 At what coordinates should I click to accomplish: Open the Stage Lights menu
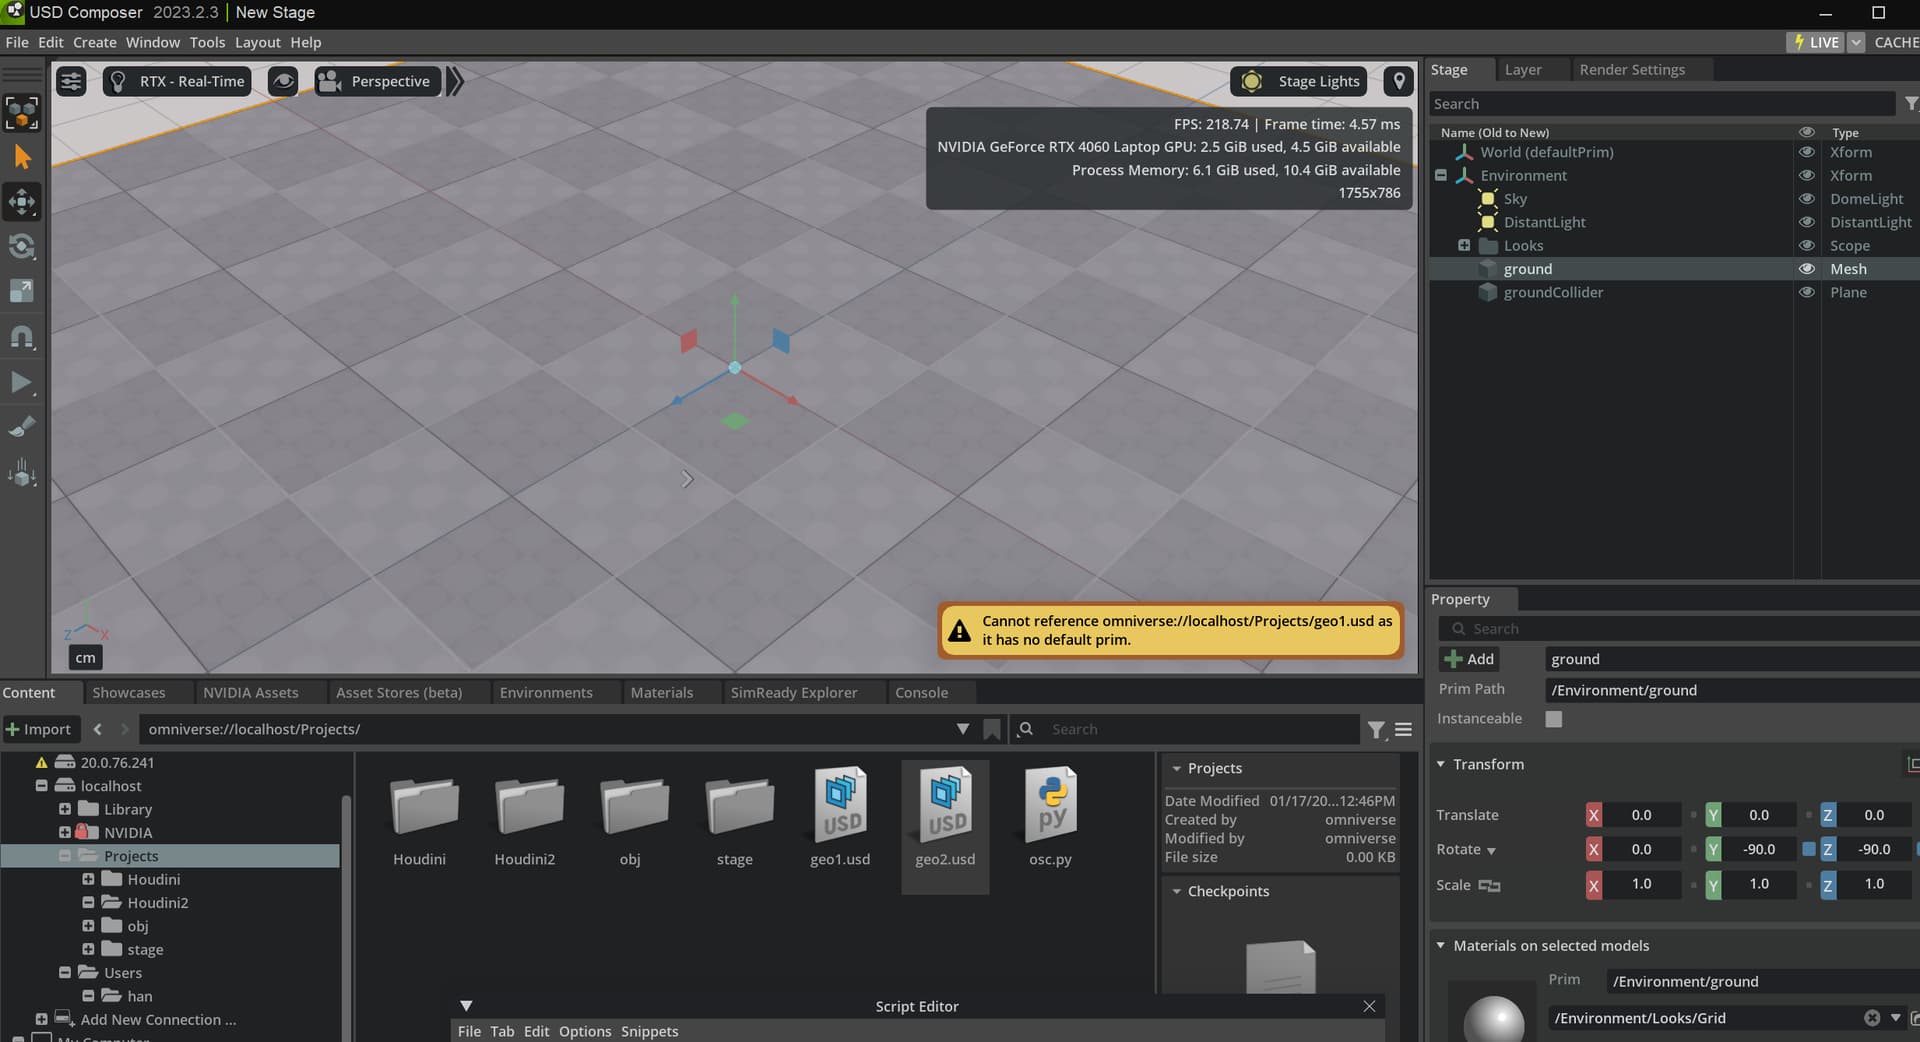(x=1299, y=81)
